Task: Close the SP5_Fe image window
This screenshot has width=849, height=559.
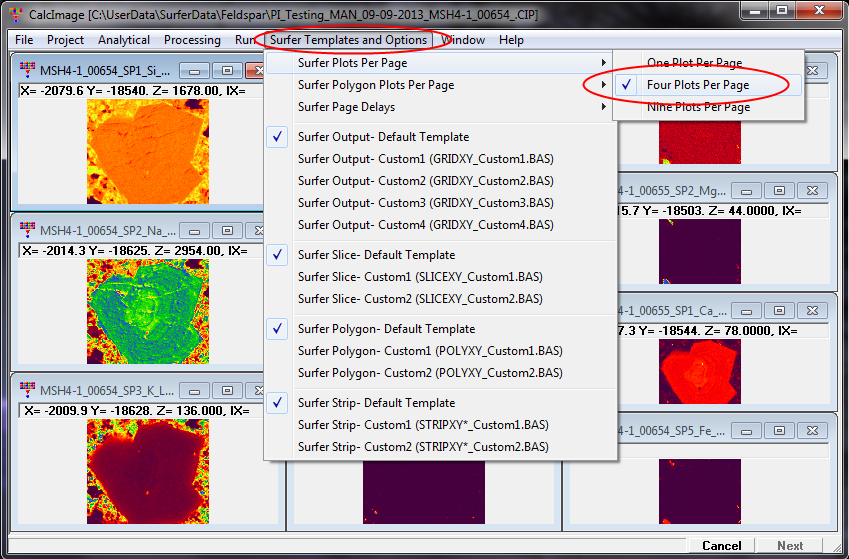Action: [812, 430]
